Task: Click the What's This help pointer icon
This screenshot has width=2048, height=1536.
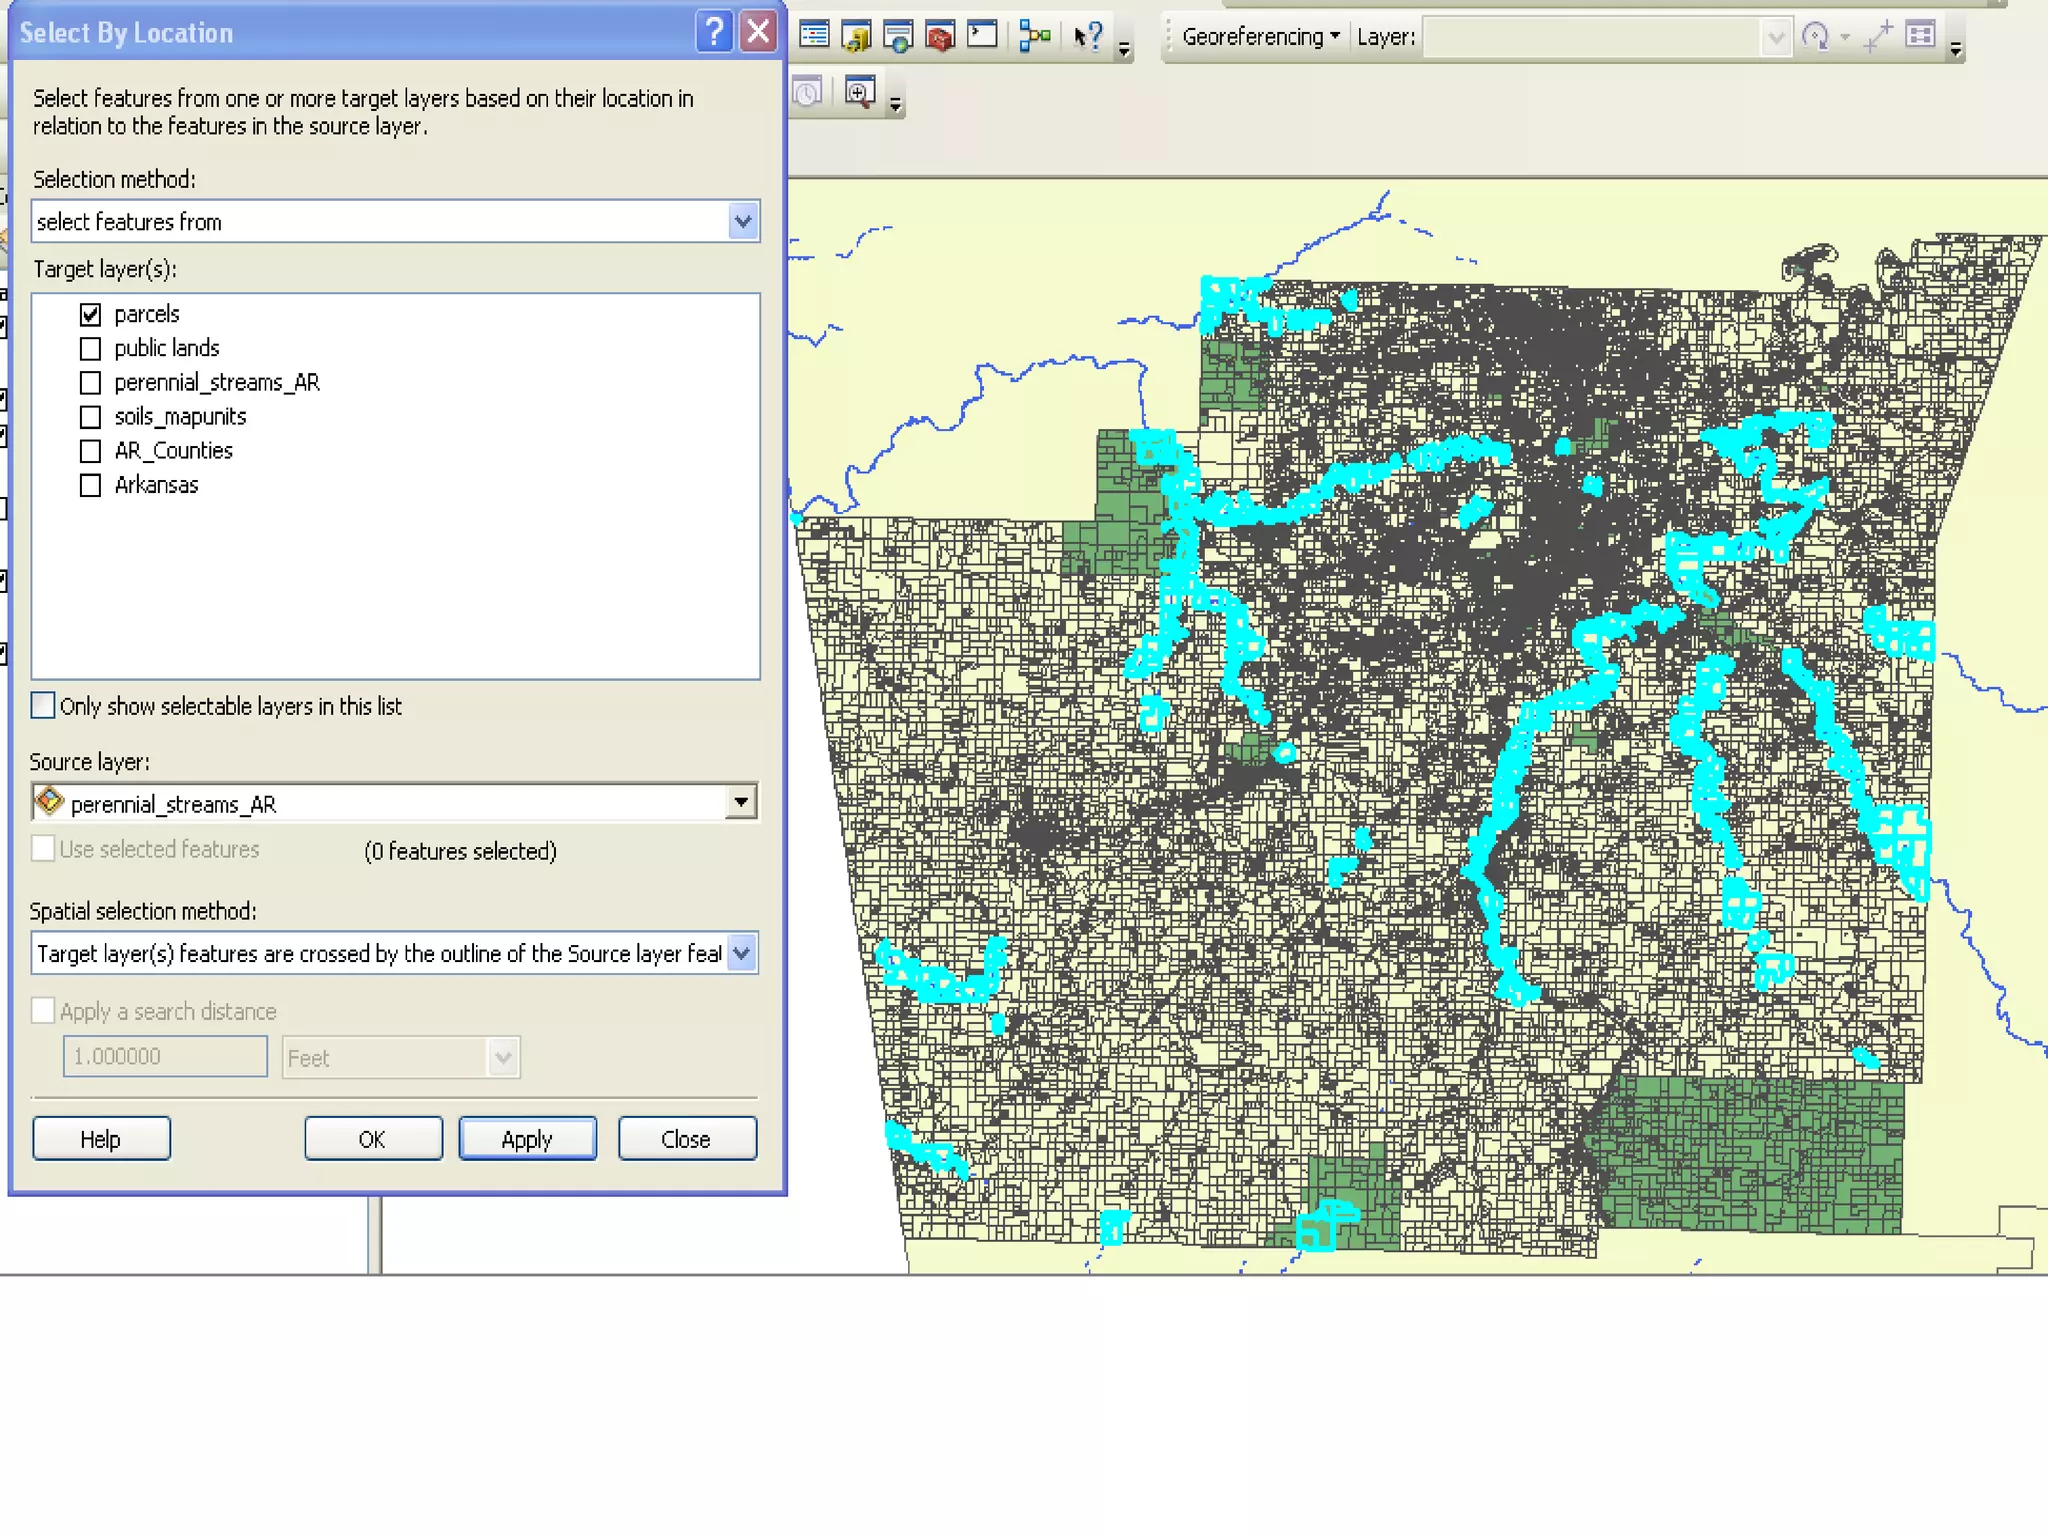Action: point(1087,36)
